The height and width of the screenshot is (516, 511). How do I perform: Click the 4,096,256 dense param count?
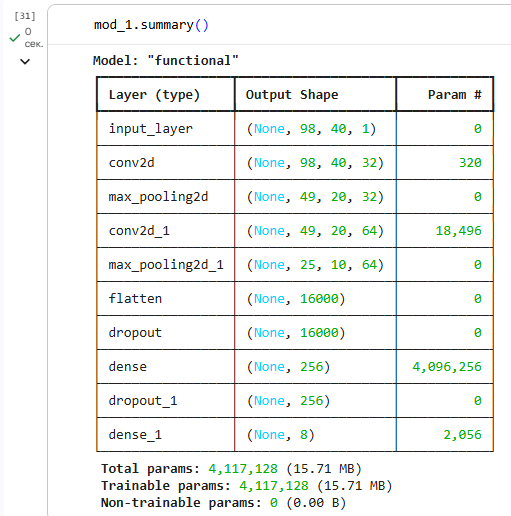pos(447,367)
